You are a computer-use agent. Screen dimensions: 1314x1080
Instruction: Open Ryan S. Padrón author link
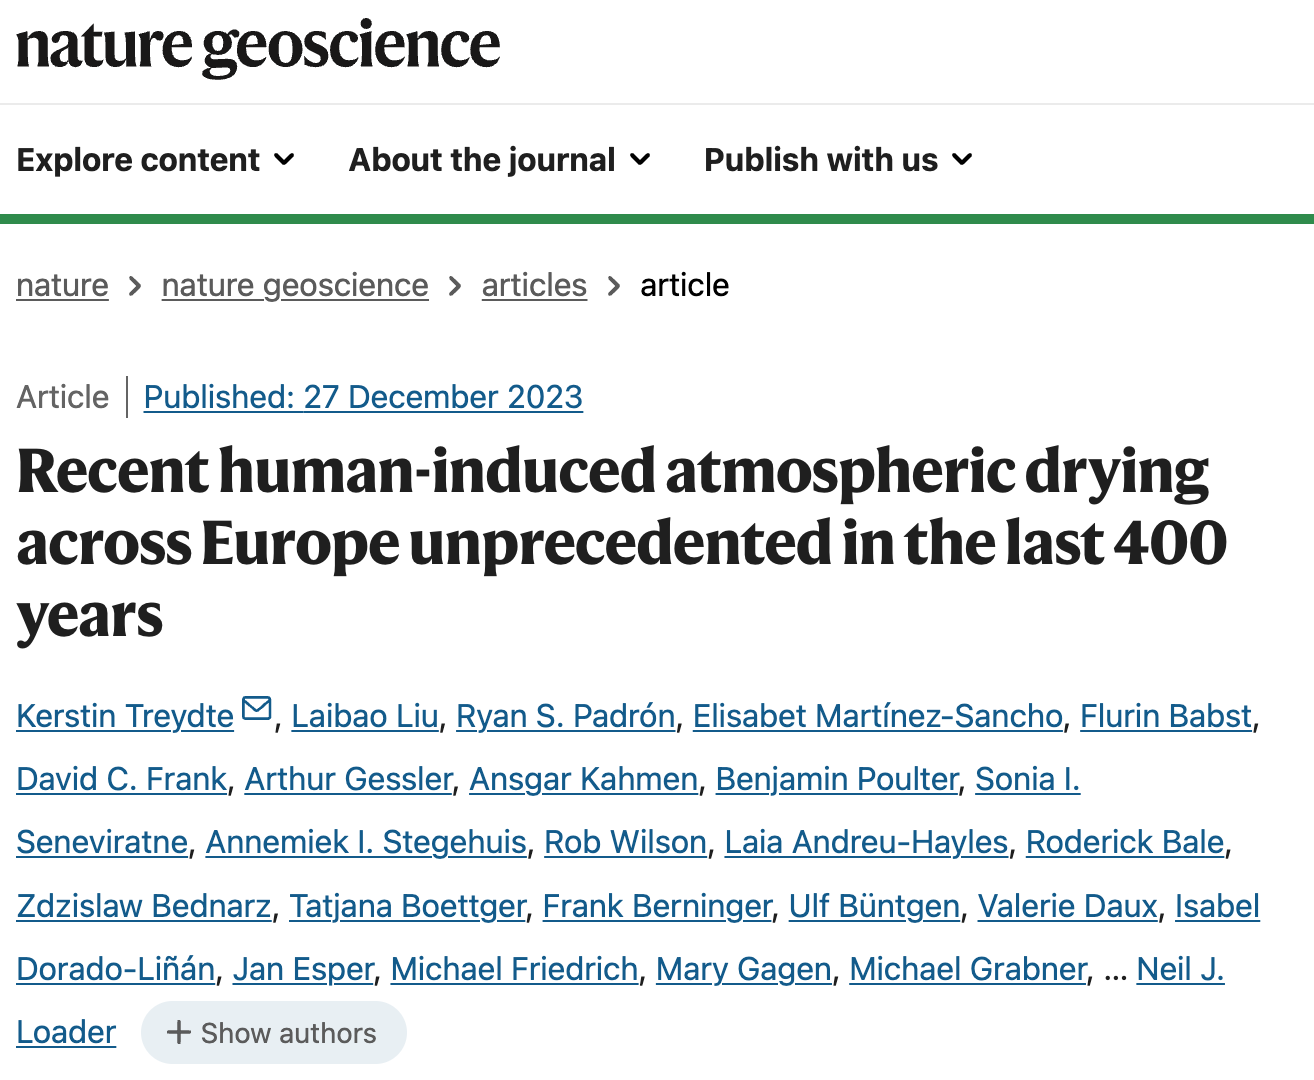click(566, 716)
